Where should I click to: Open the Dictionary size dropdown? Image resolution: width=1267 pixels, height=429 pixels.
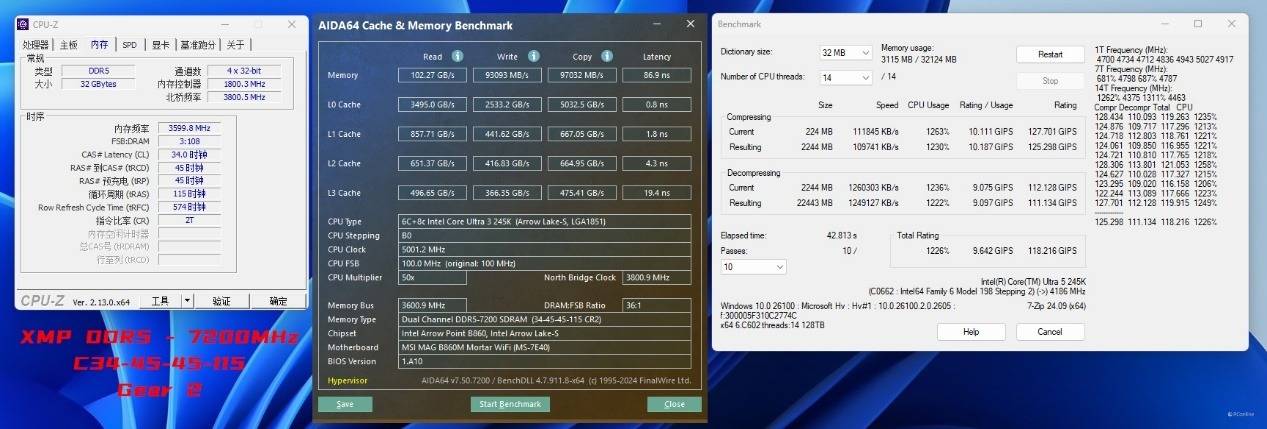846,52
